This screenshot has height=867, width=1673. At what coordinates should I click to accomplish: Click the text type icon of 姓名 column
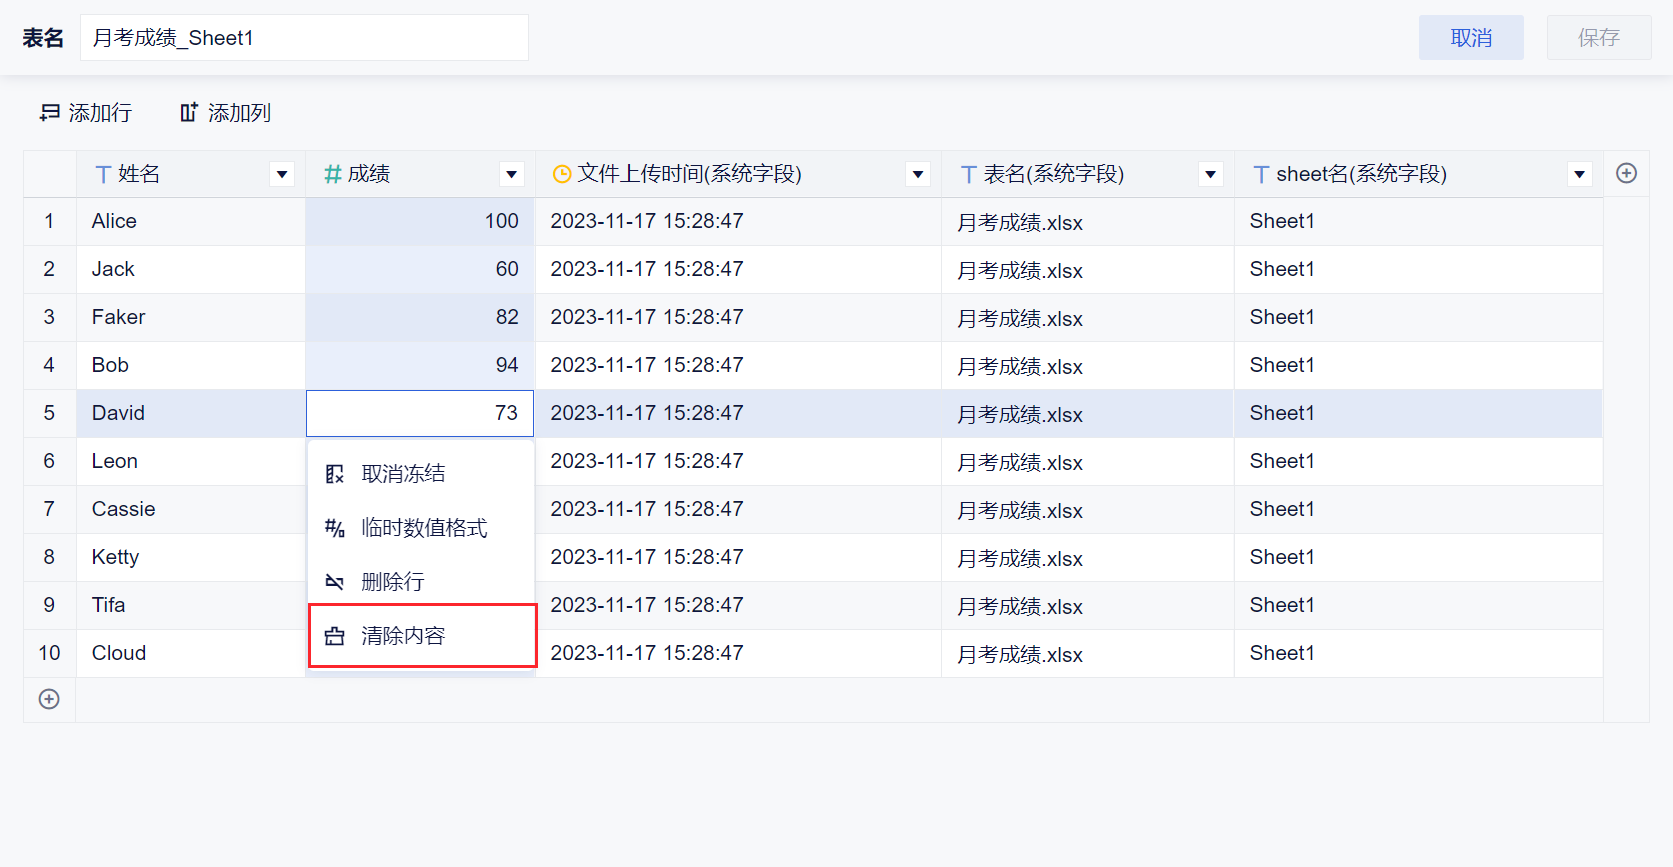(103, 175)
